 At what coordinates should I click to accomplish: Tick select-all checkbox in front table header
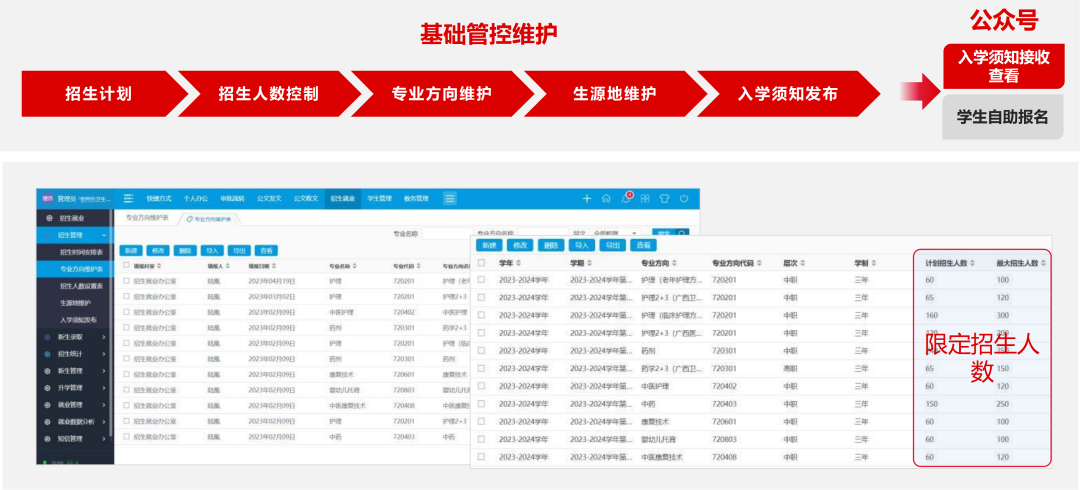coord(481,263)
